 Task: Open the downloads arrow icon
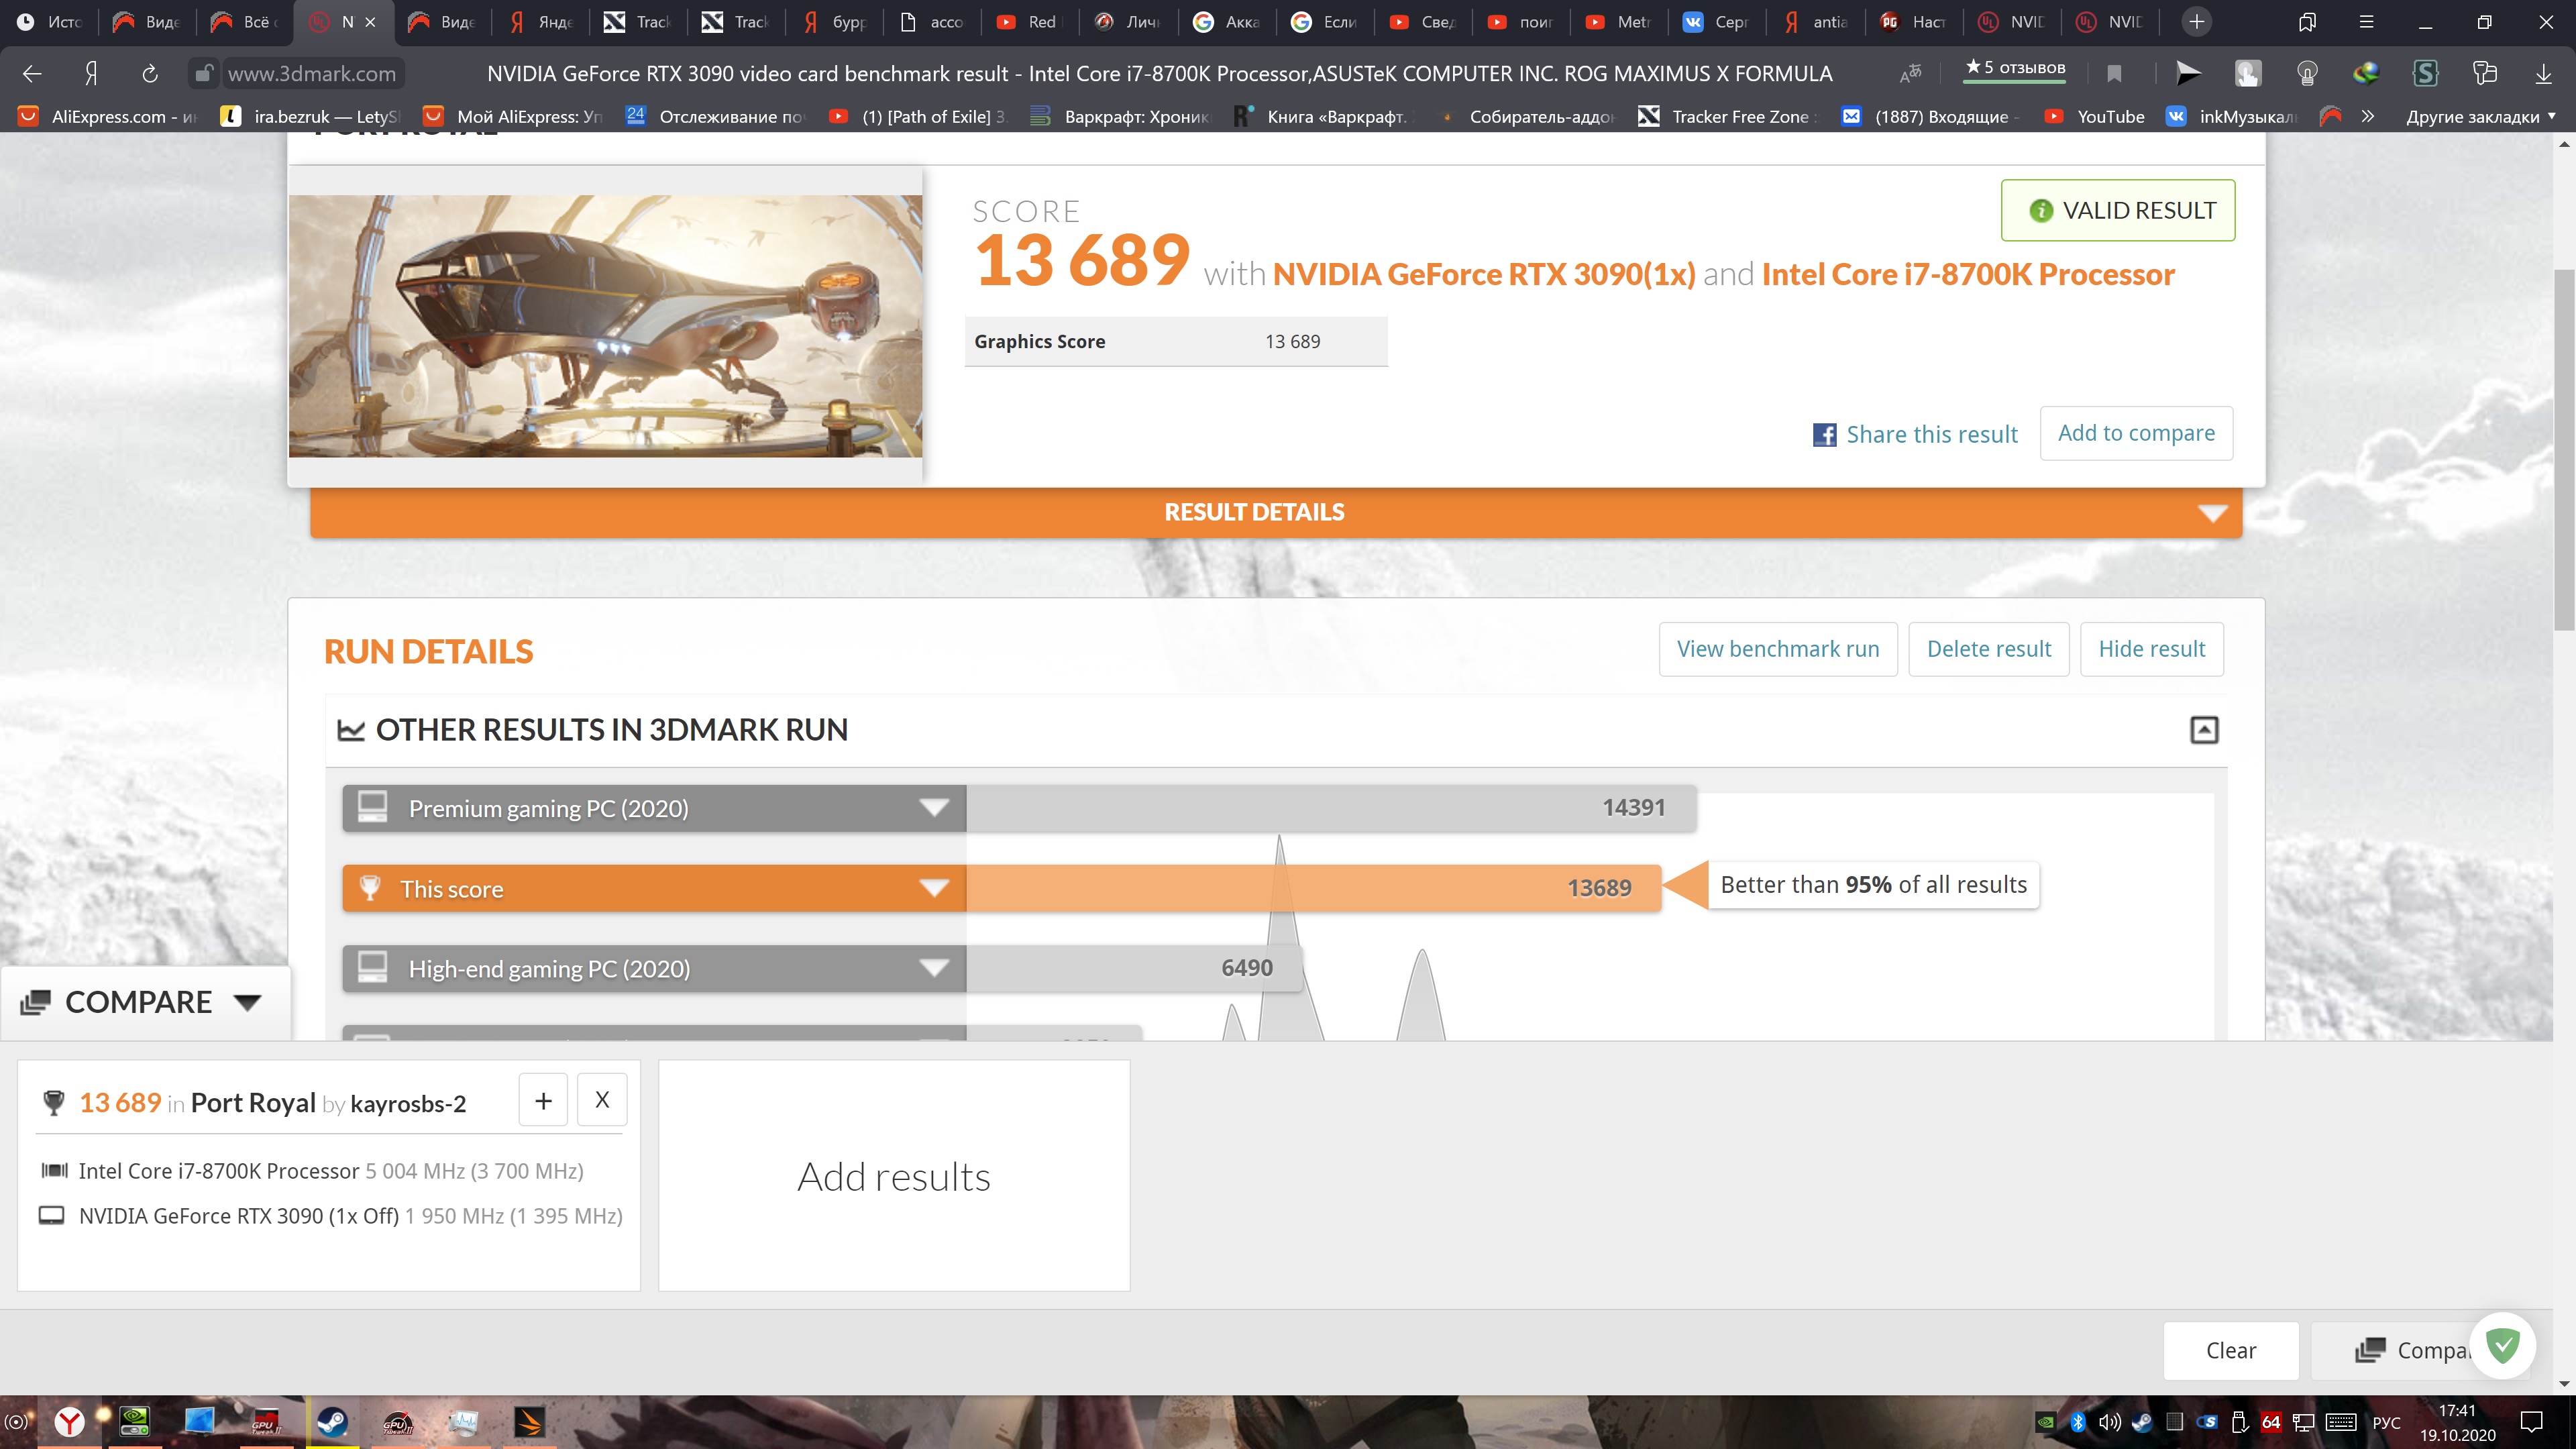(2543, 73)
